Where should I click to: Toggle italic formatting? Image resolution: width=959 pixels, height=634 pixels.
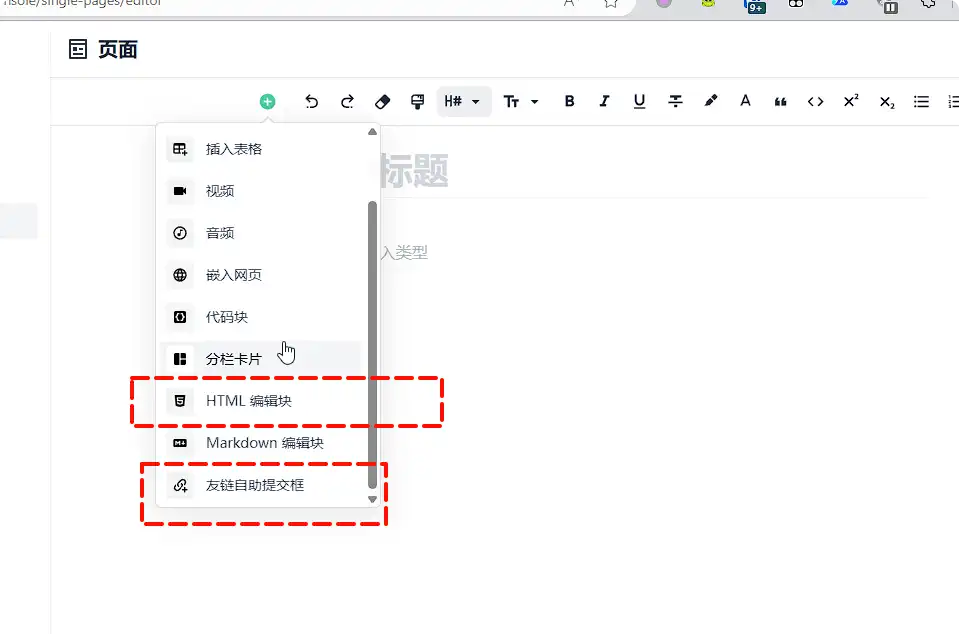pyautogui.click(x=604, y=101)
